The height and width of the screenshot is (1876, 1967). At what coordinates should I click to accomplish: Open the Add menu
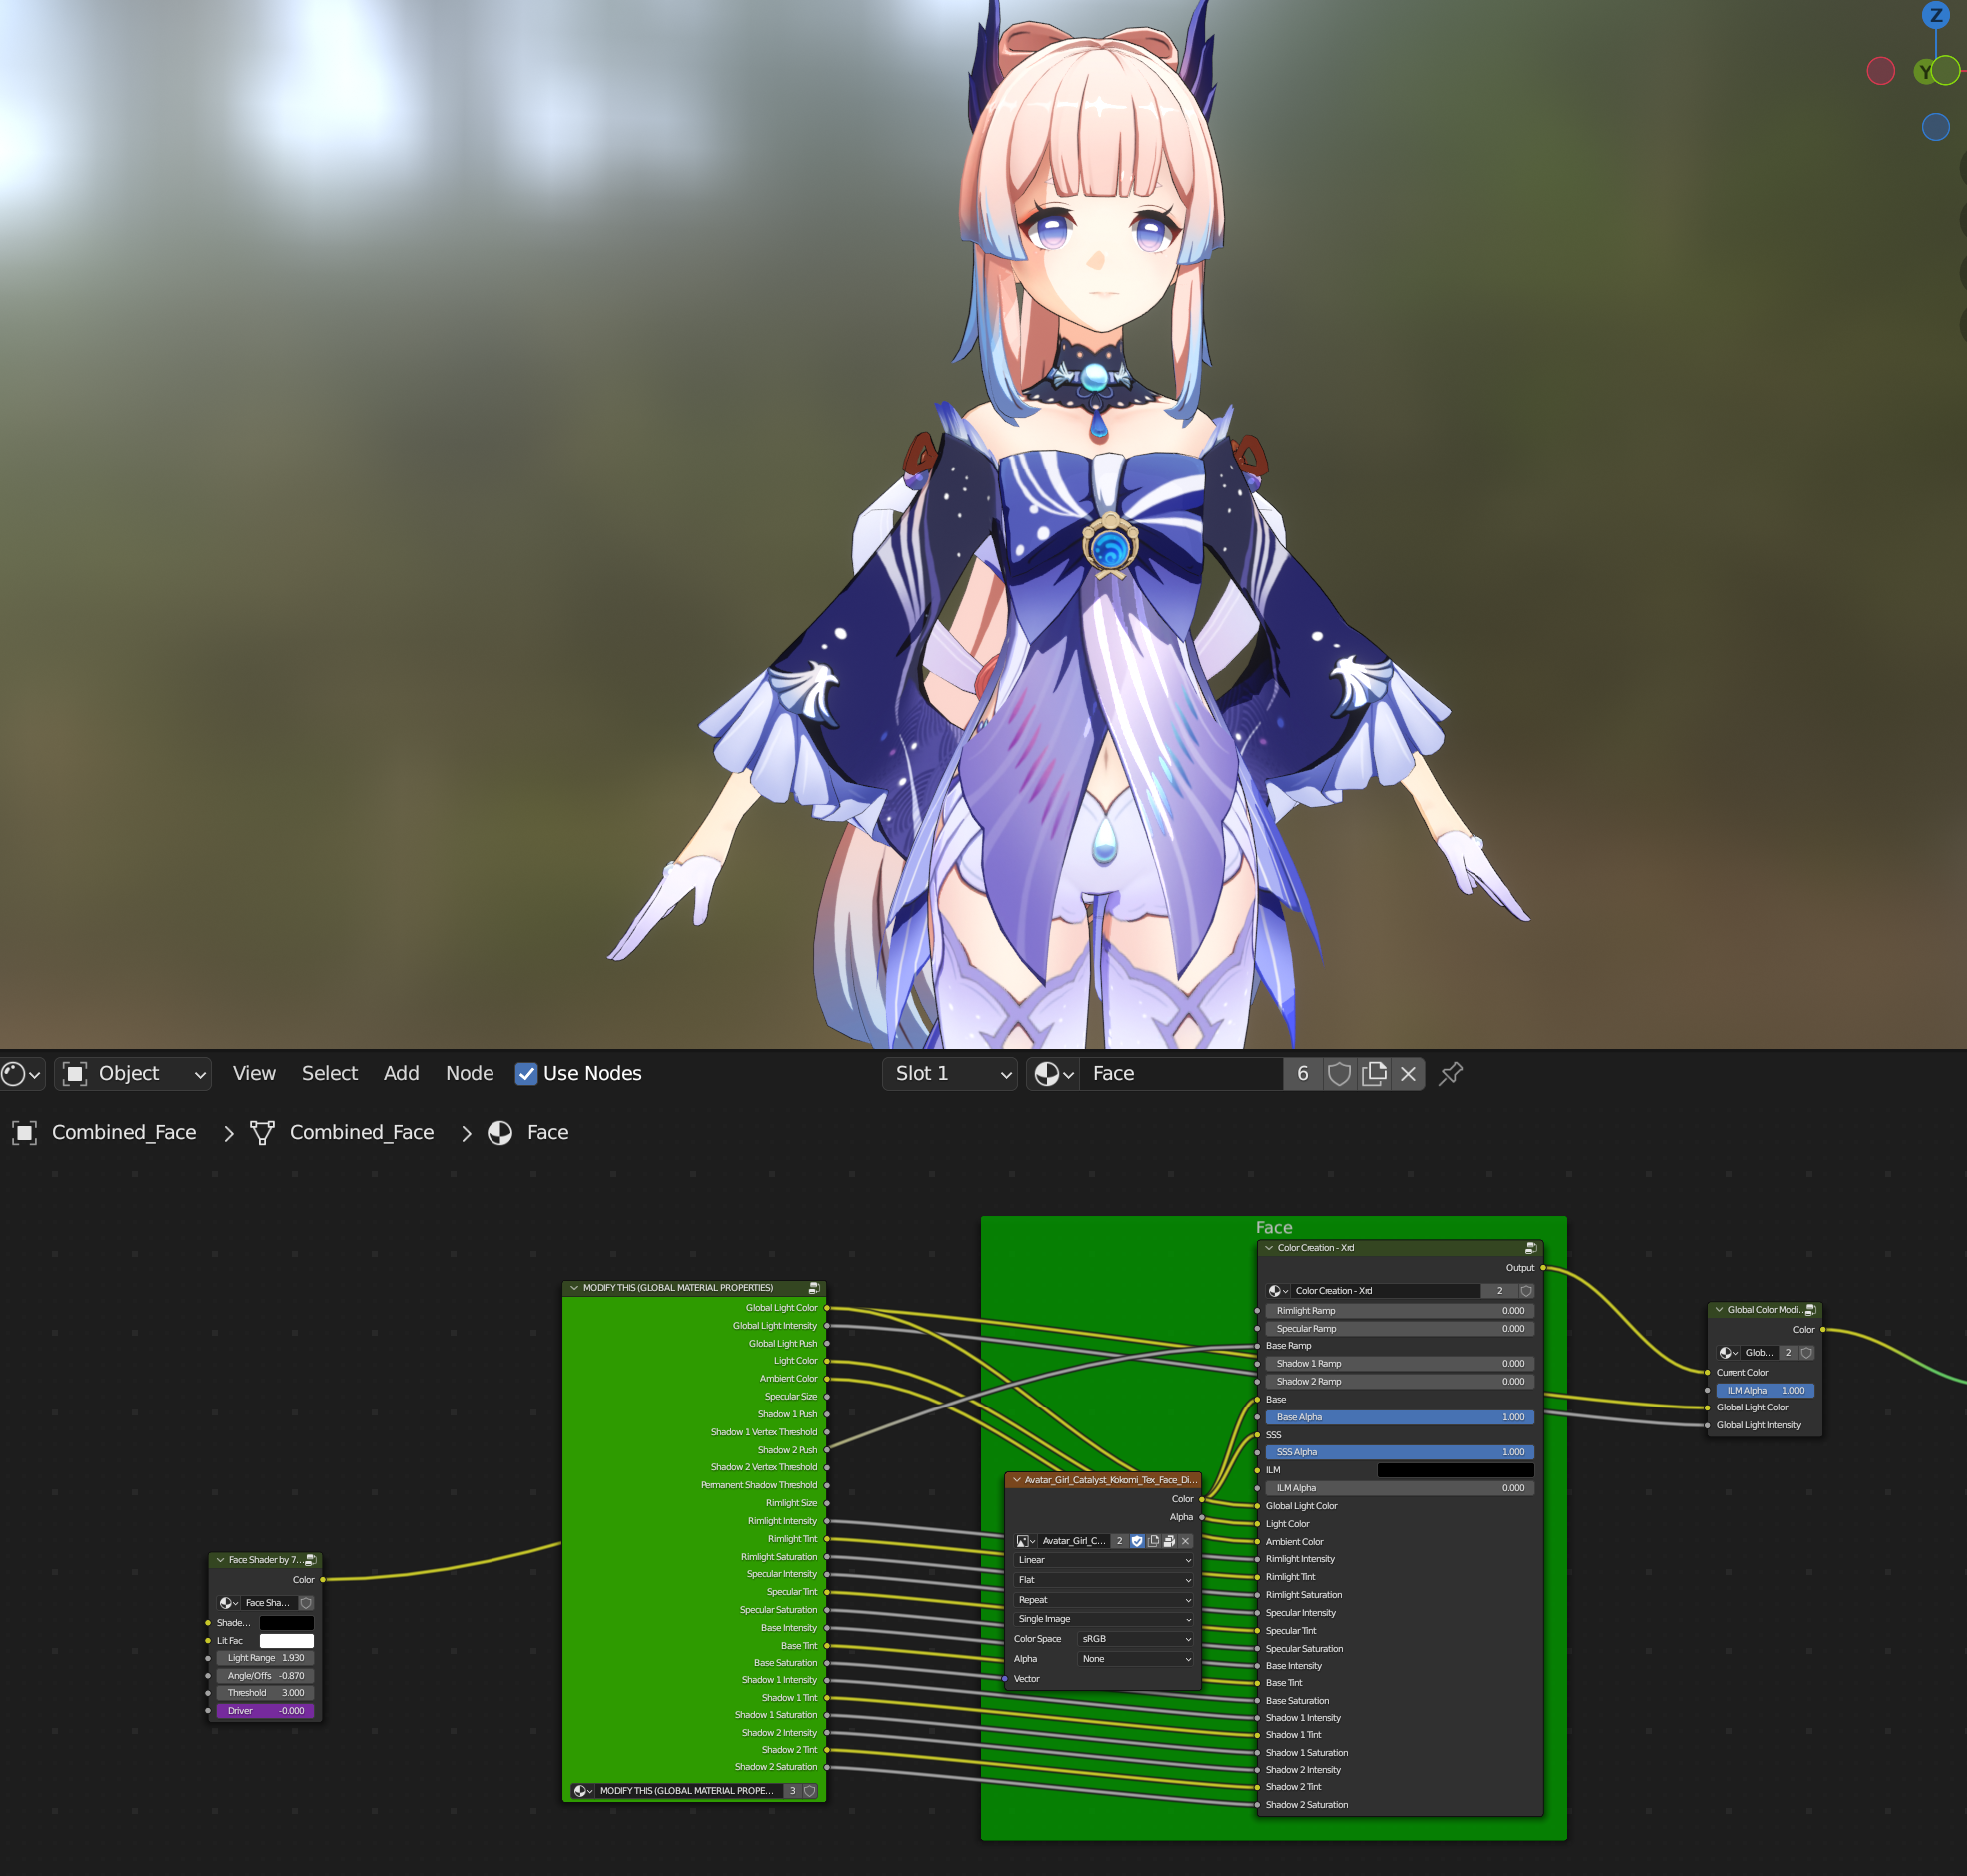[401, 1073]
